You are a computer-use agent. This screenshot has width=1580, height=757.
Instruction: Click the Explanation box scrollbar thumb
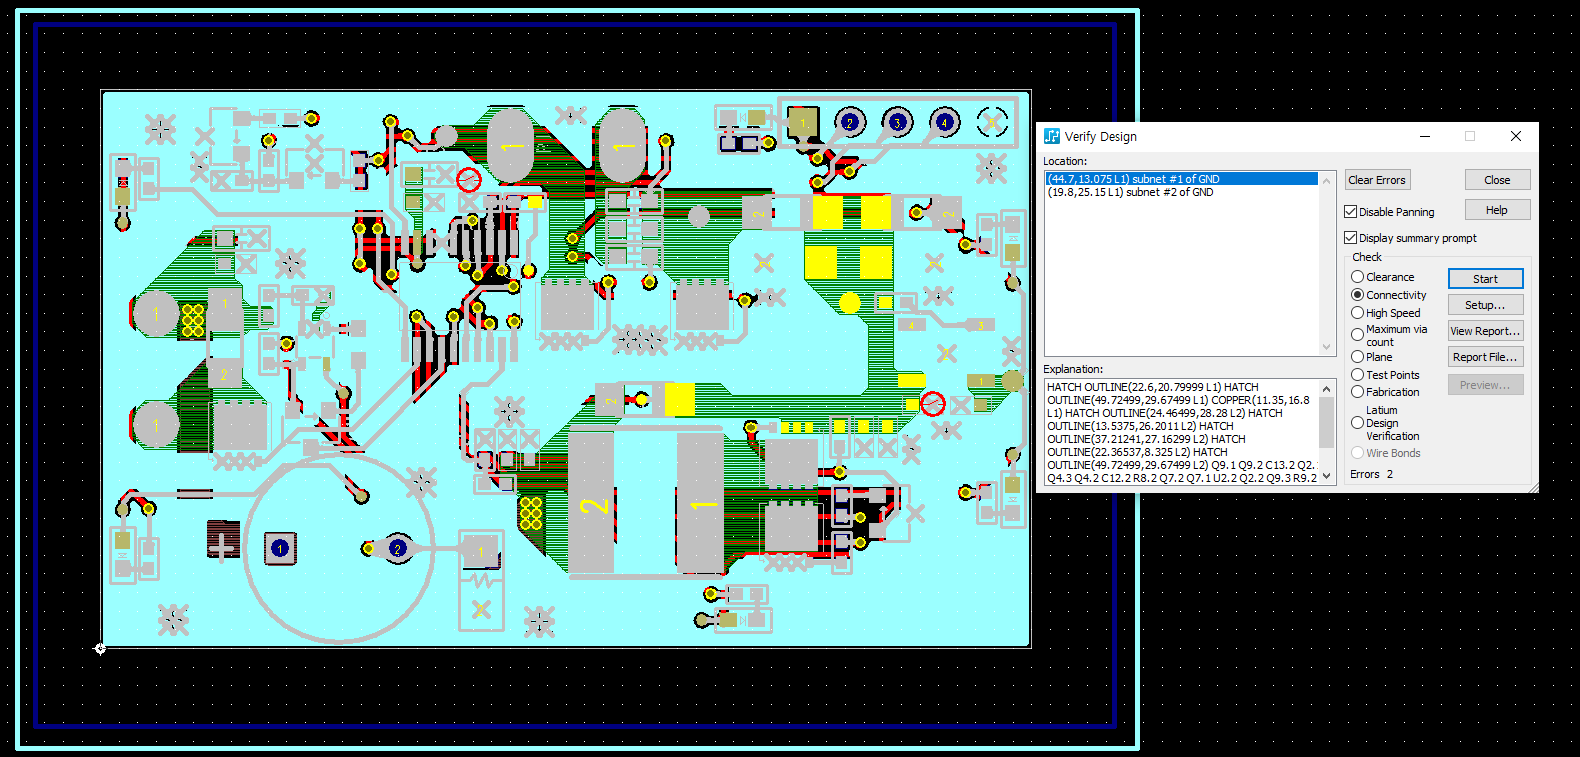1327,421
